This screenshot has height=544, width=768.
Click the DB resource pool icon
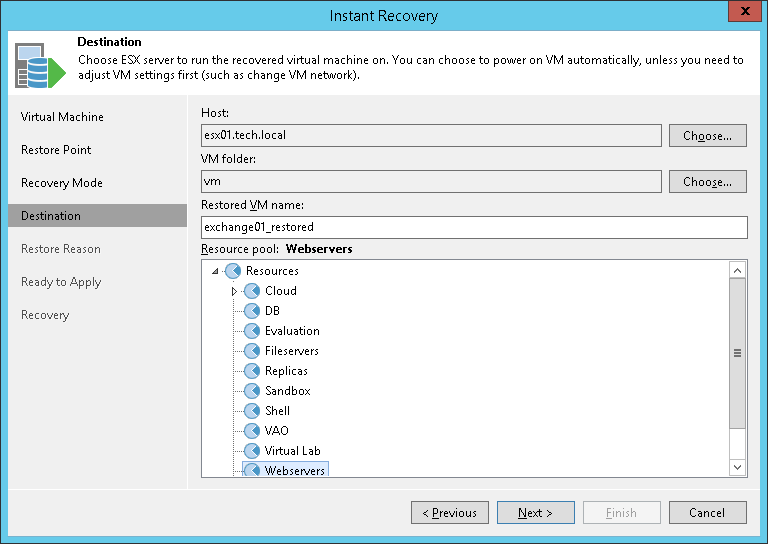coord(252,311)
